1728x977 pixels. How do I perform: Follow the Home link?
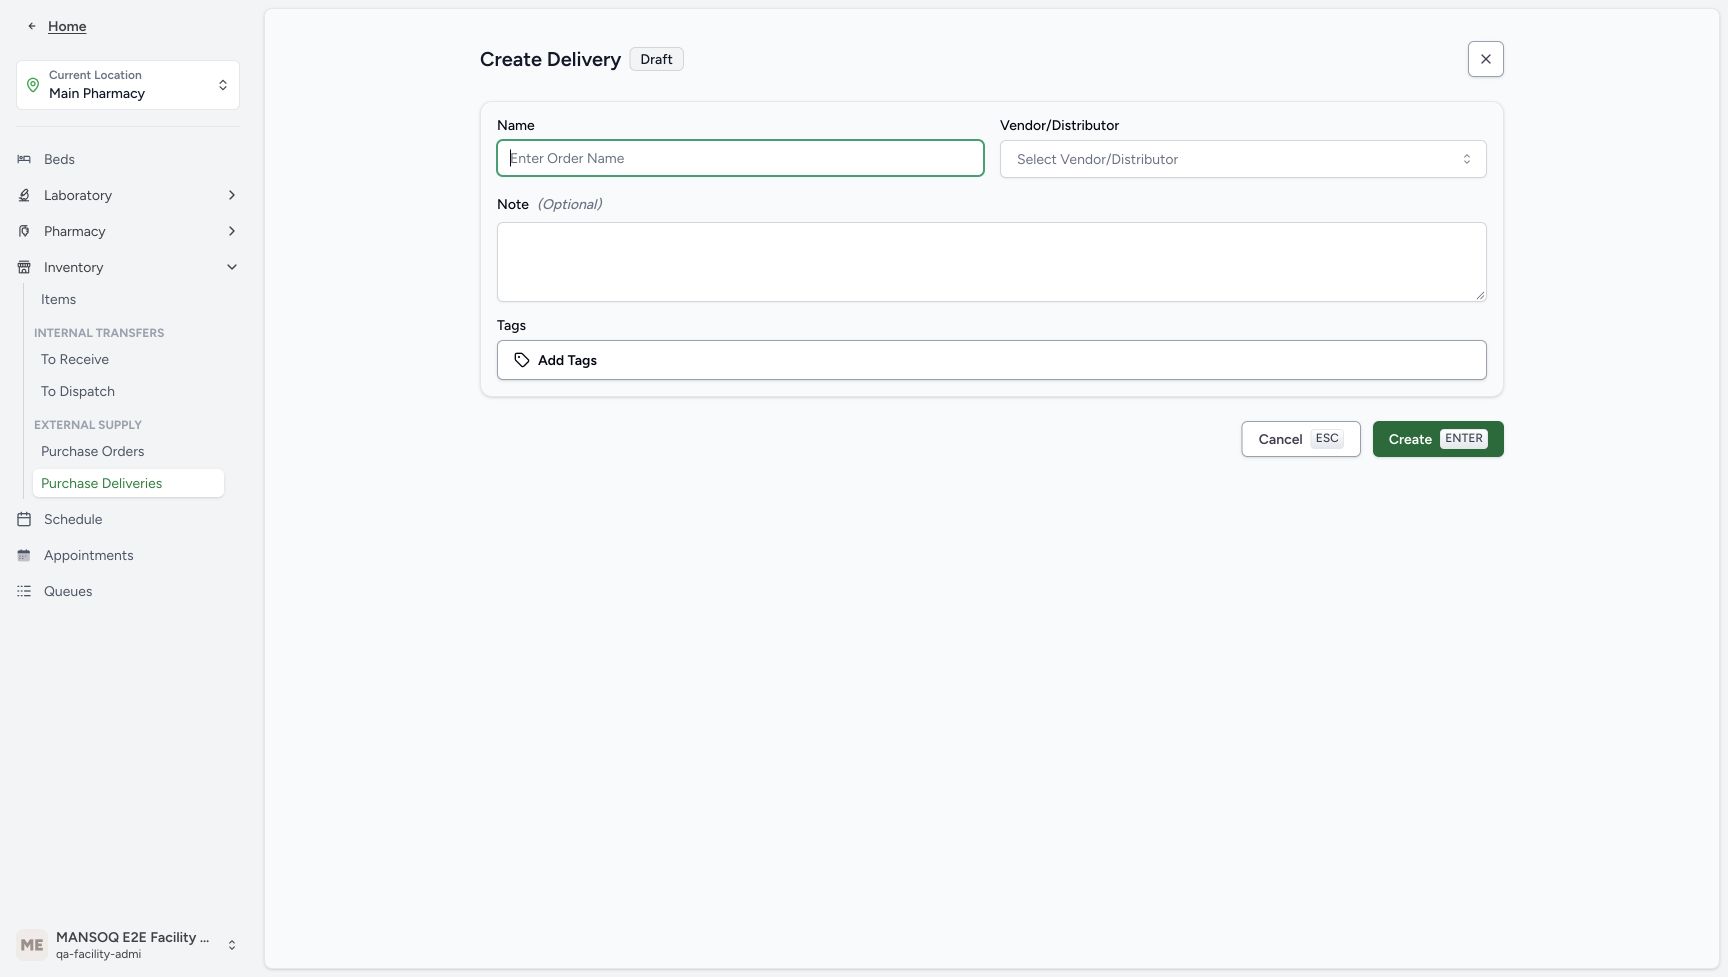click(x=67, y=26)
